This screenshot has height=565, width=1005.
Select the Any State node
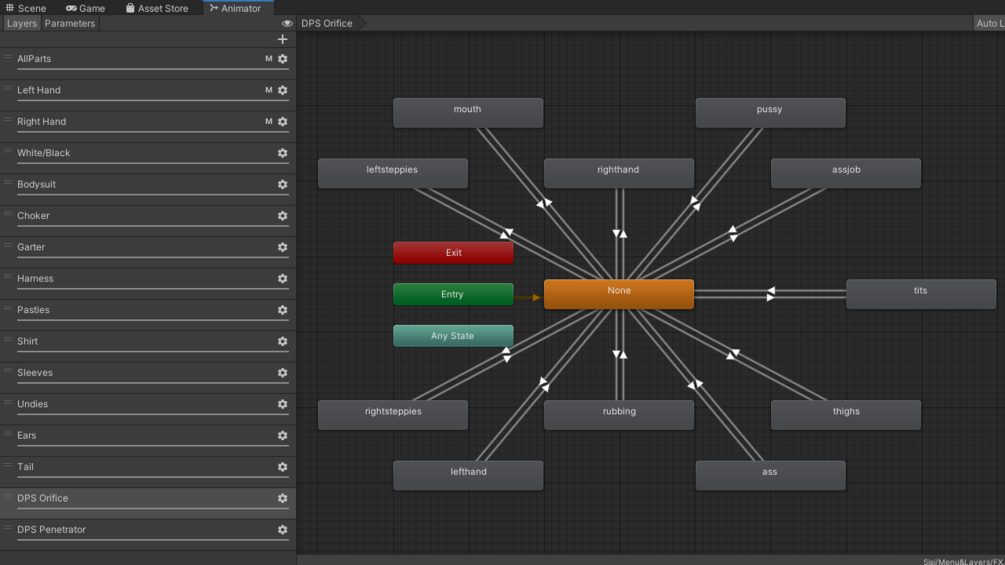pyautogui.click(x=453, y=336)
